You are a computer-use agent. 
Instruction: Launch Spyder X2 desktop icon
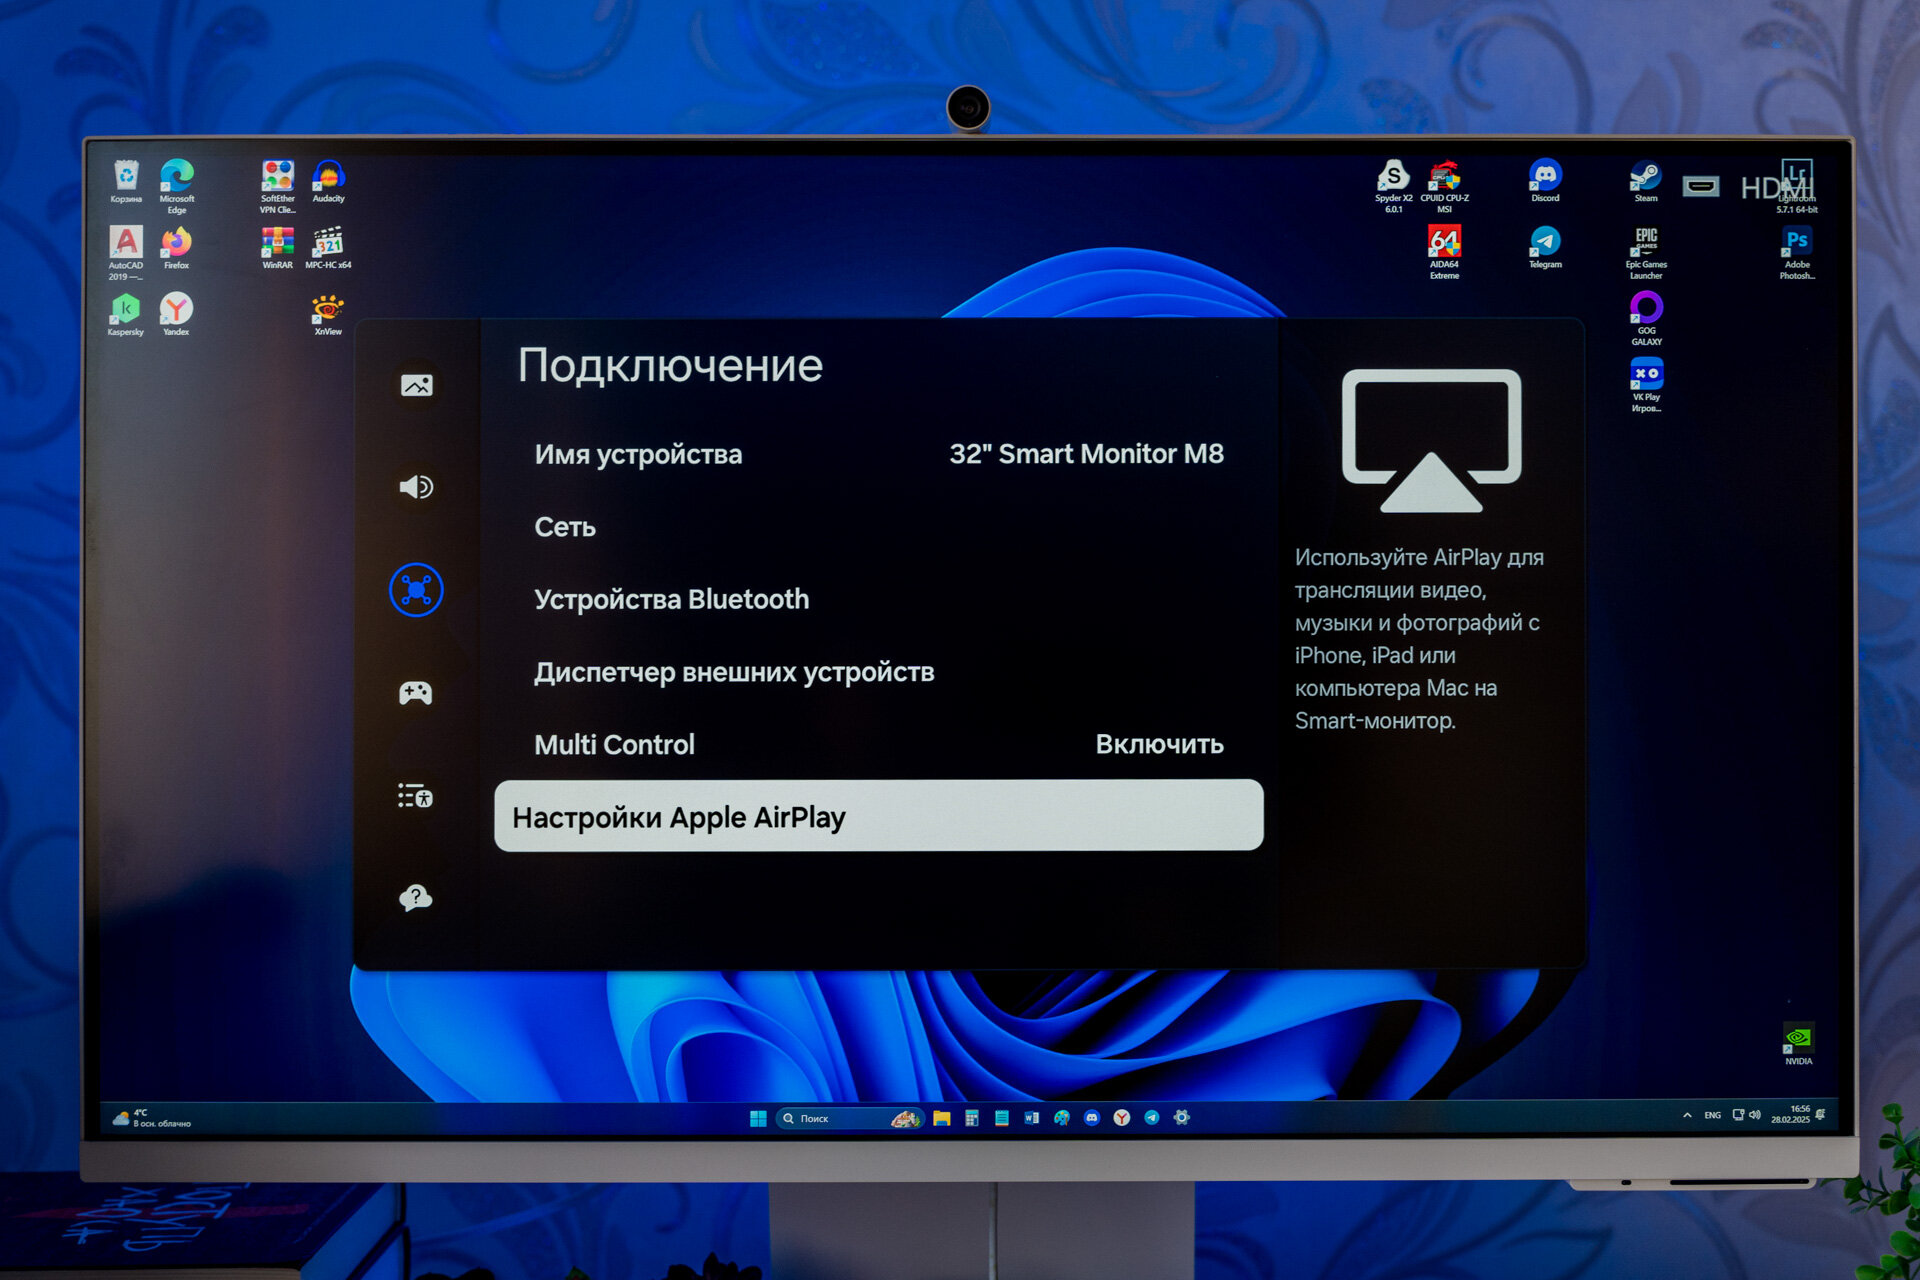pos(1394,186)
